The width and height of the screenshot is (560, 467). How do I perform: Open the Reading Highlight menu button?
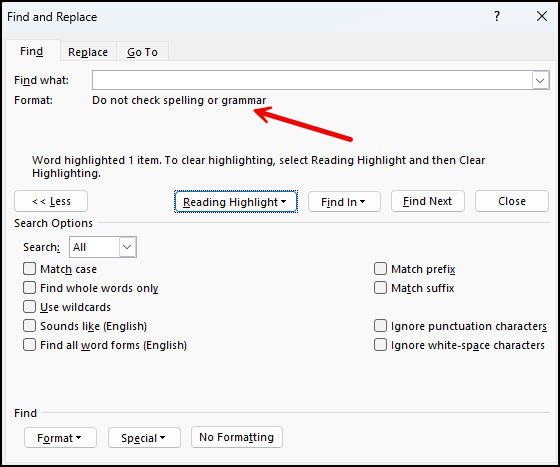(x=236, y=202)
